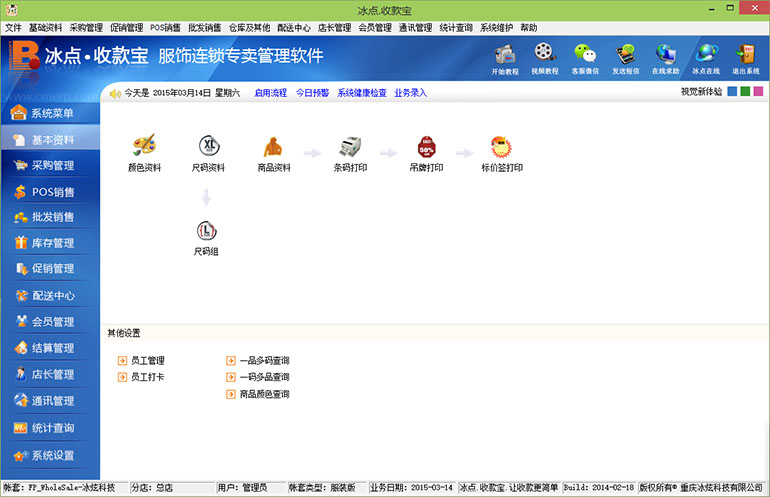Select 店长管理 in the sidebar
The width and height of the screenshot is (770, 497).
pos(50,374)
